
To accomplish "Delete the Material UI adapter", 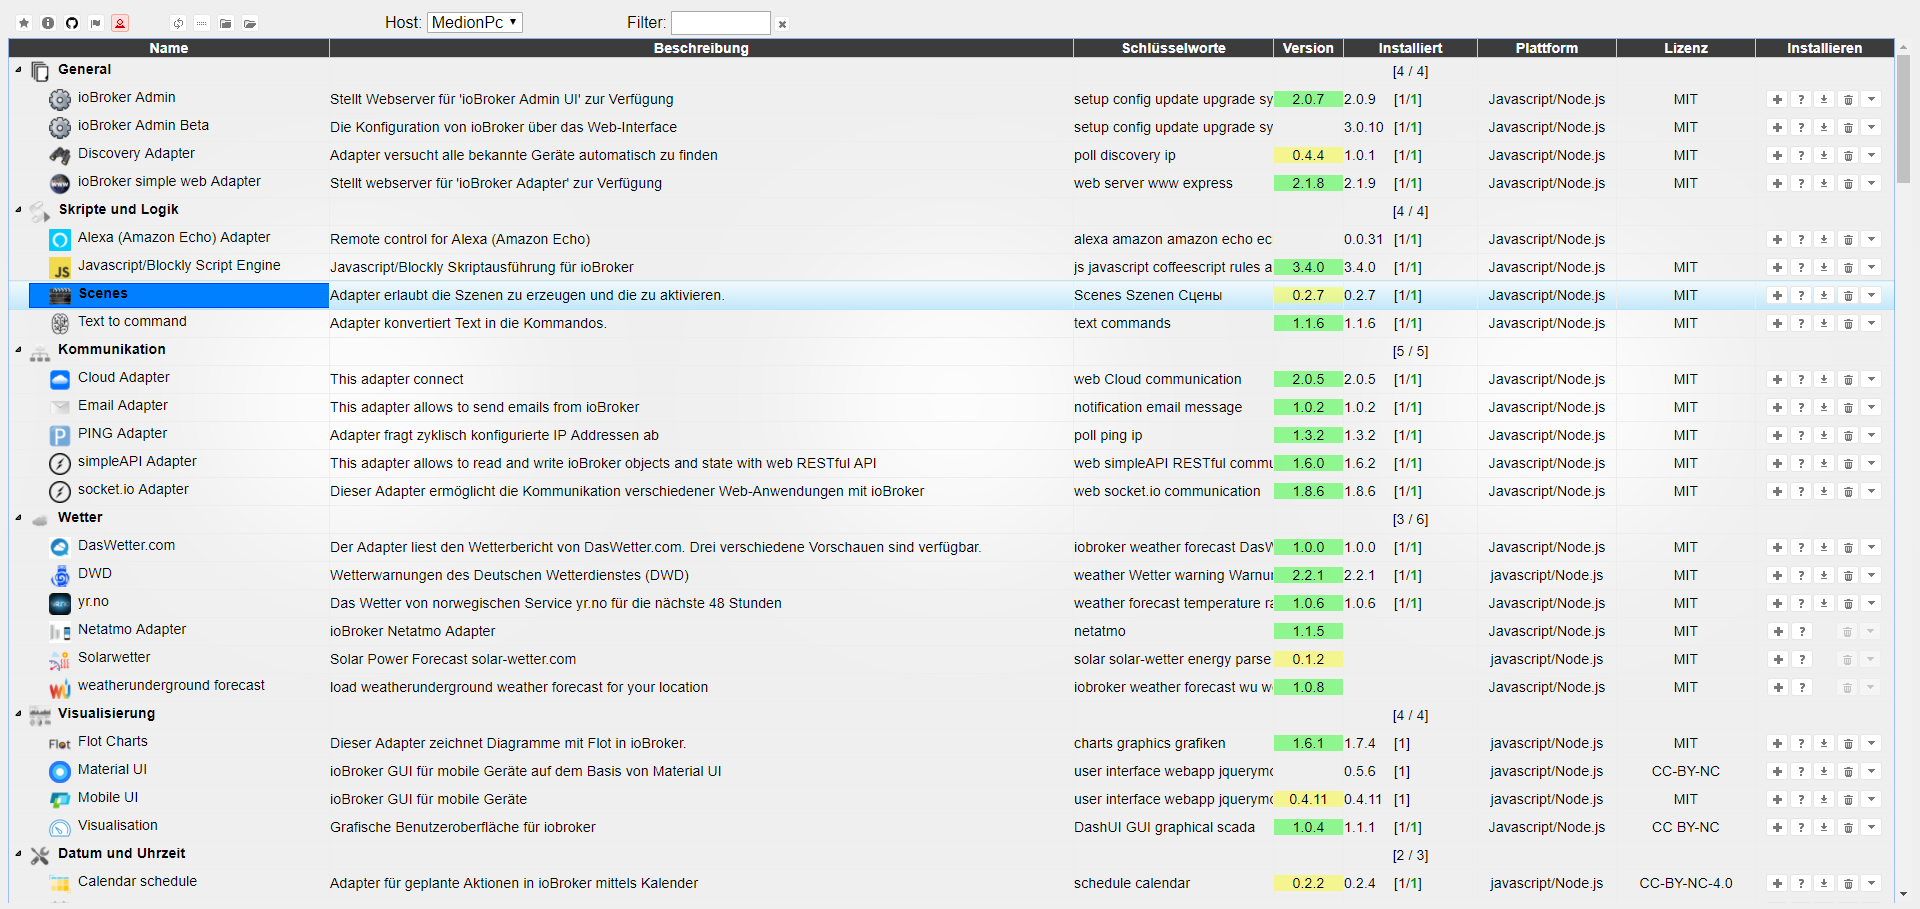I will coord(1848,772).
